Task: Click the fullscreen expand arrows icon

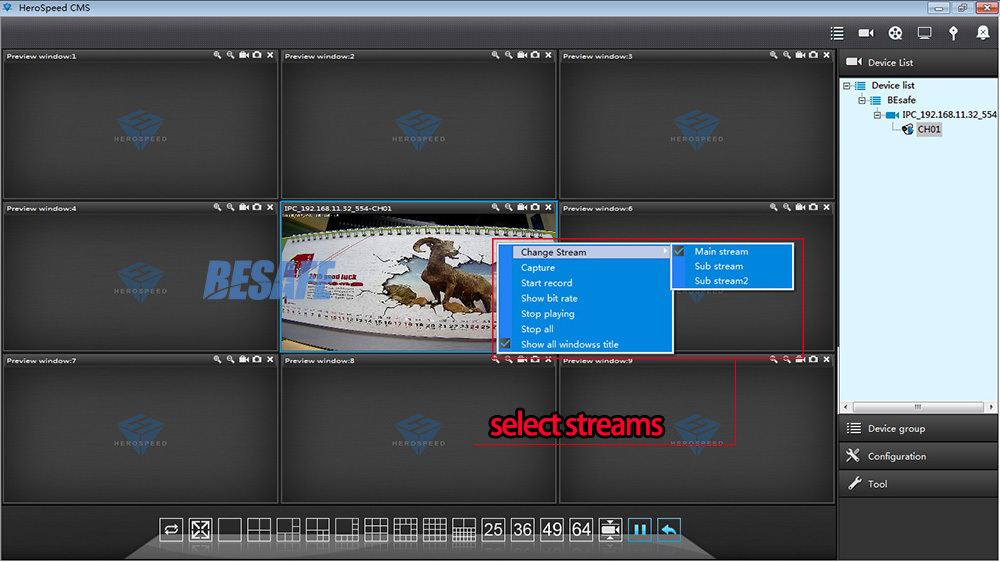Action: [201, 529]
